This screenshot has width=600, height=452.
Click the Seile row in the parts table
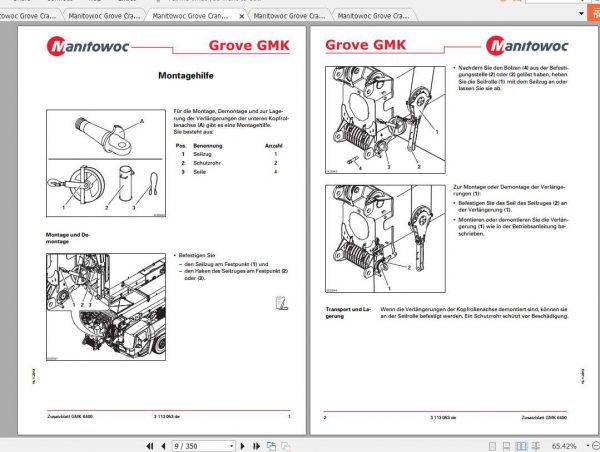pos(229,172)
